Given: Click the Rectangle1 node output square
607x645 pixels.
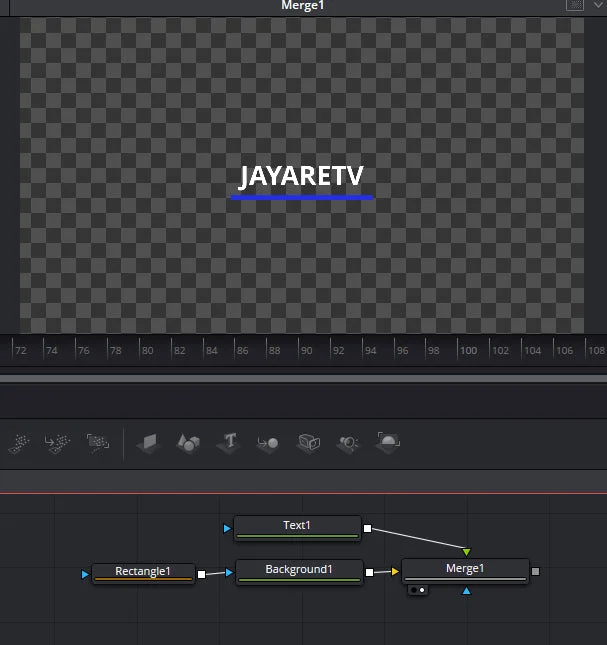Looking at the screenshot, I should (202, 574).
